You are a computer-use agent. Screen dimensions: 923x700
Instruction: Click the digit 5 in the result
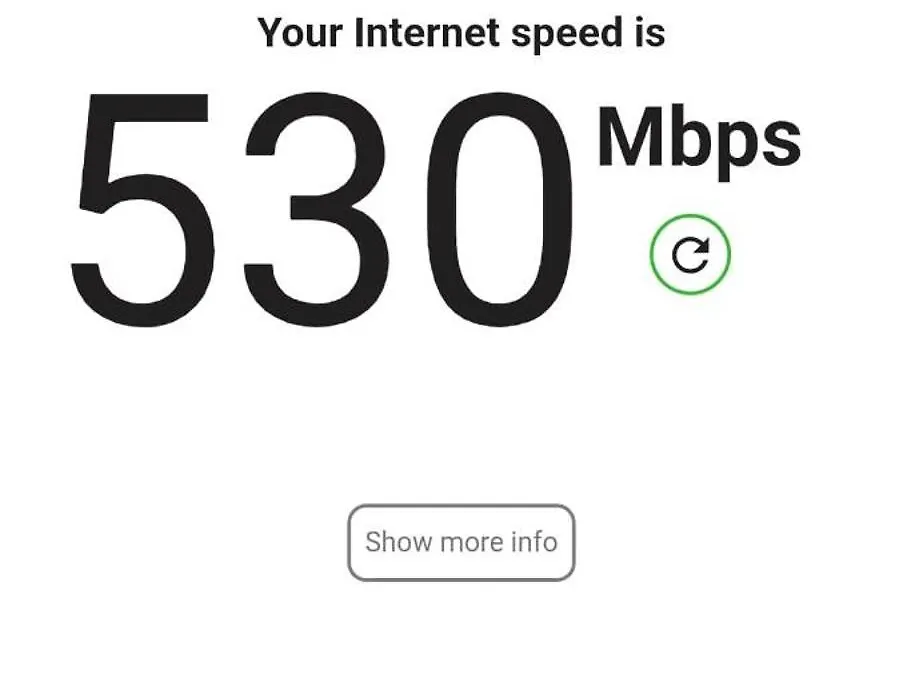tap(142, 210)
